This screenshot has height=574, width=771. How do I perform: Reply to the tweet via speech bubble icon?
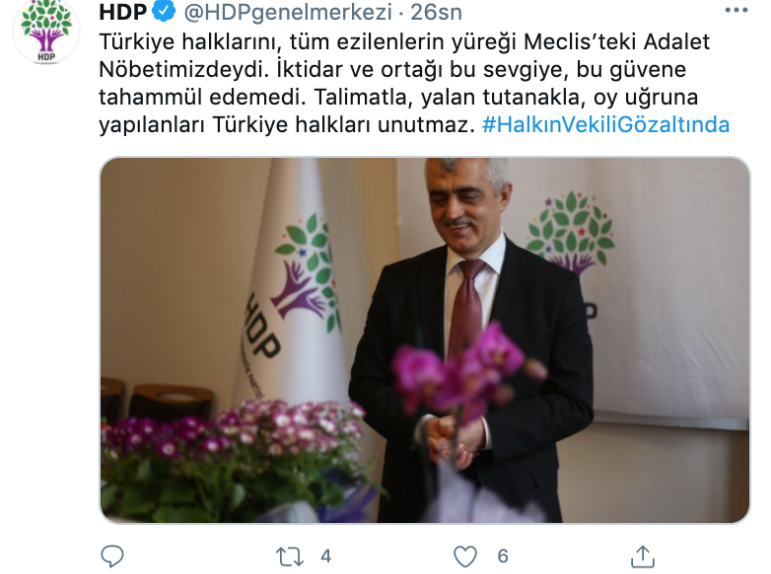(112, 556)
